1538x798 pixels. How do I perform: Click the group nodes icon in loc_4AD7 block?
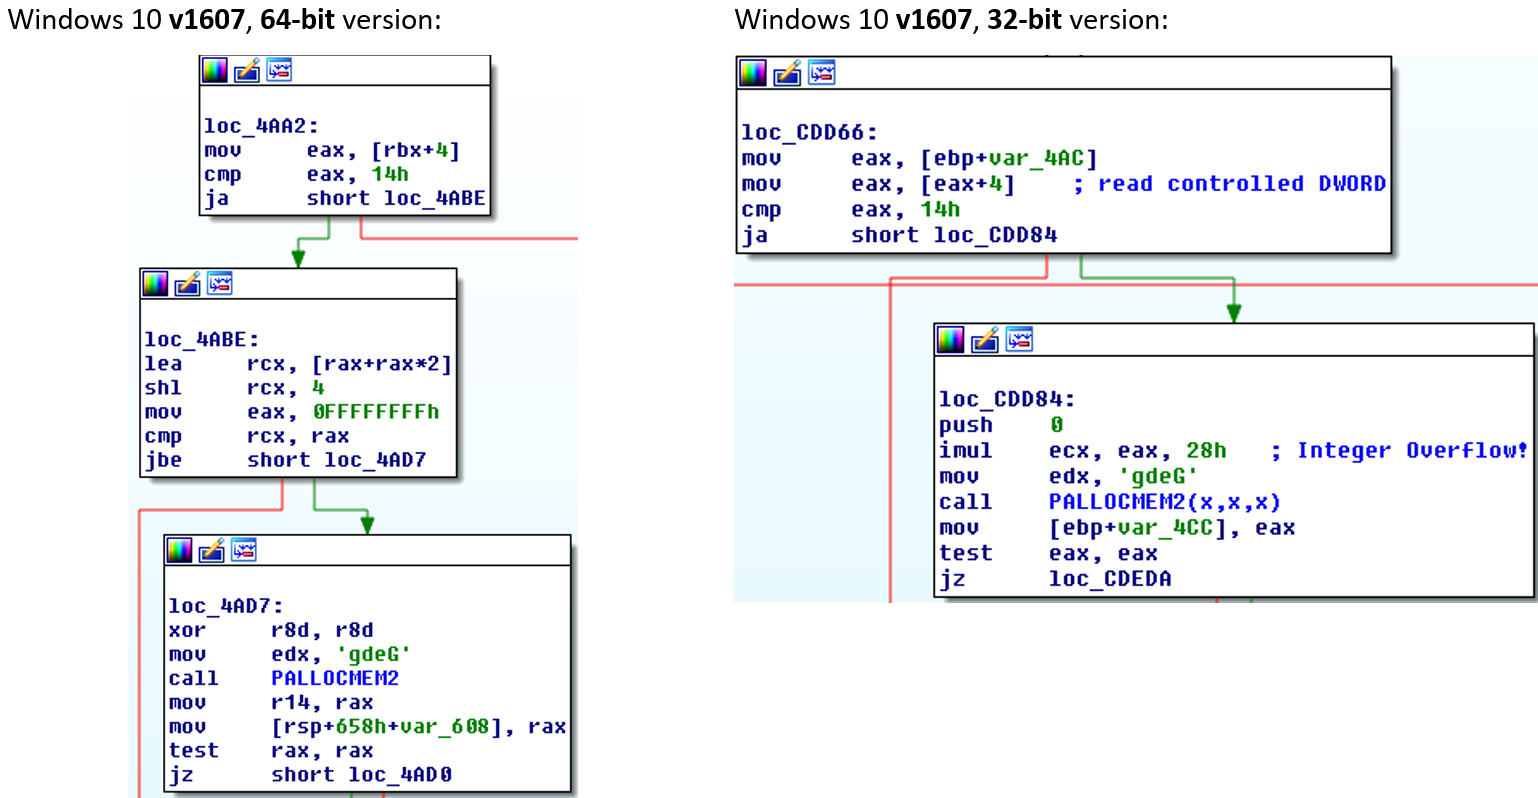pyautogui.click(x=244, y=550)
